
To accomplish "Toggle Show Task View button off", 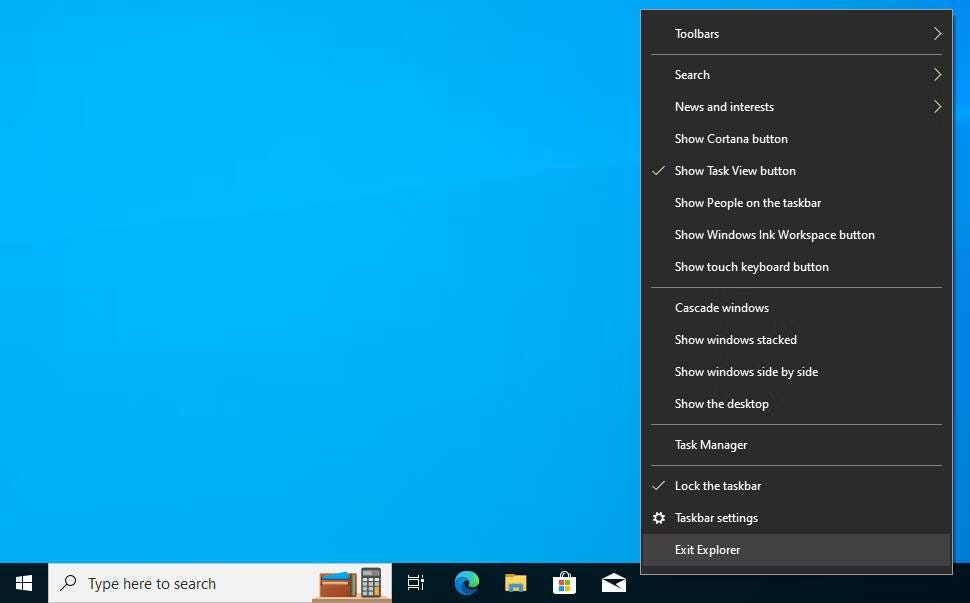I will pyautogui.click(x=735, y=171).
